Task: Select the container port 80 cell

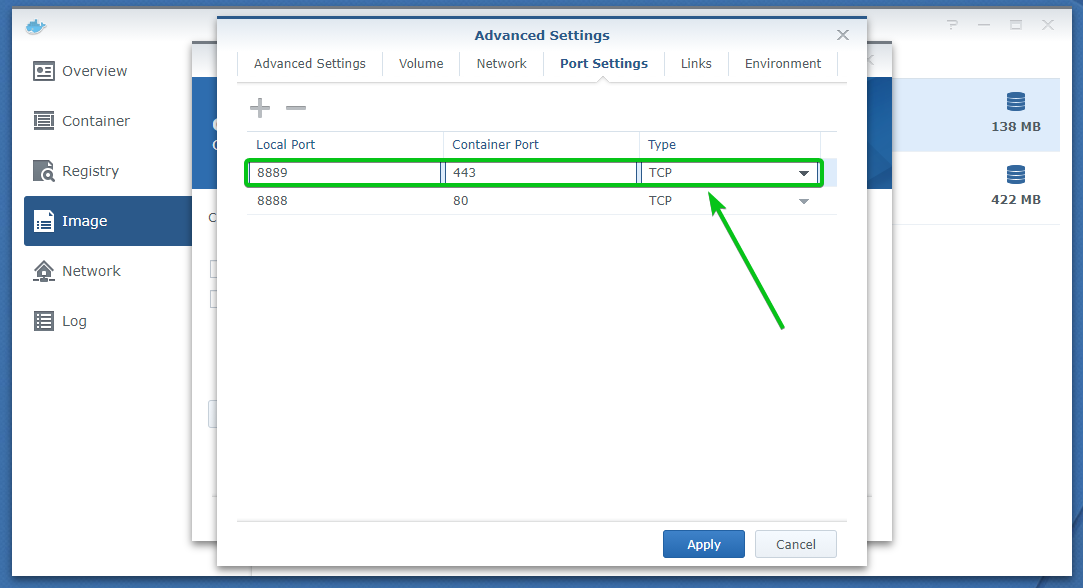Action: pyautogui.click(x=541, y=201)
